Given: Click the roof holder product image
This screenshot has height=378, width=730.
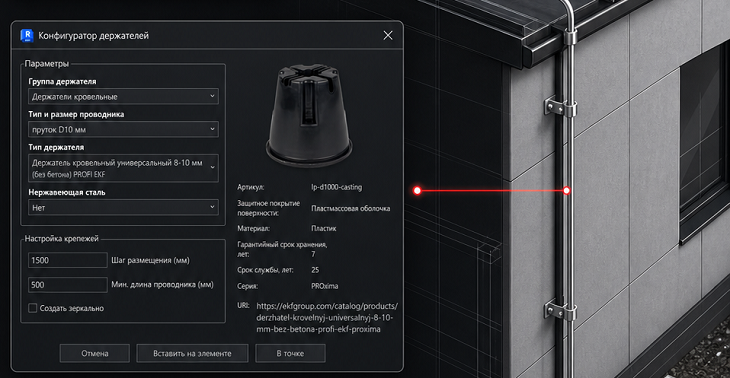Looking at the screenshot, I should [x=308, y=115].
